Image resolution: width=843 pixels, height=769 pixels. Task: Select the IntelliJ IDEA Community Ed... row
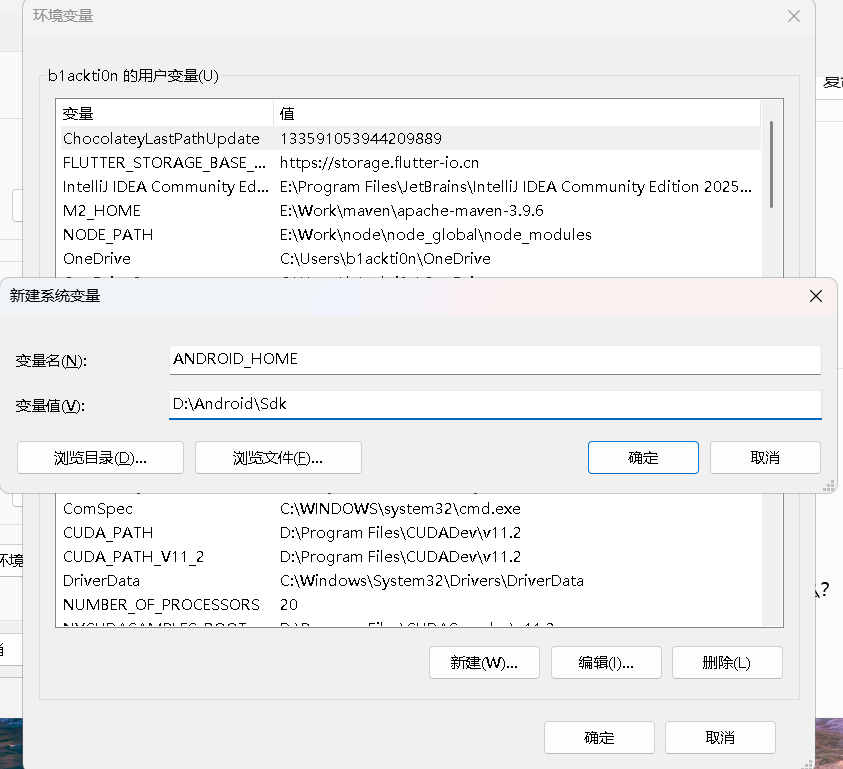pos(411,187)
